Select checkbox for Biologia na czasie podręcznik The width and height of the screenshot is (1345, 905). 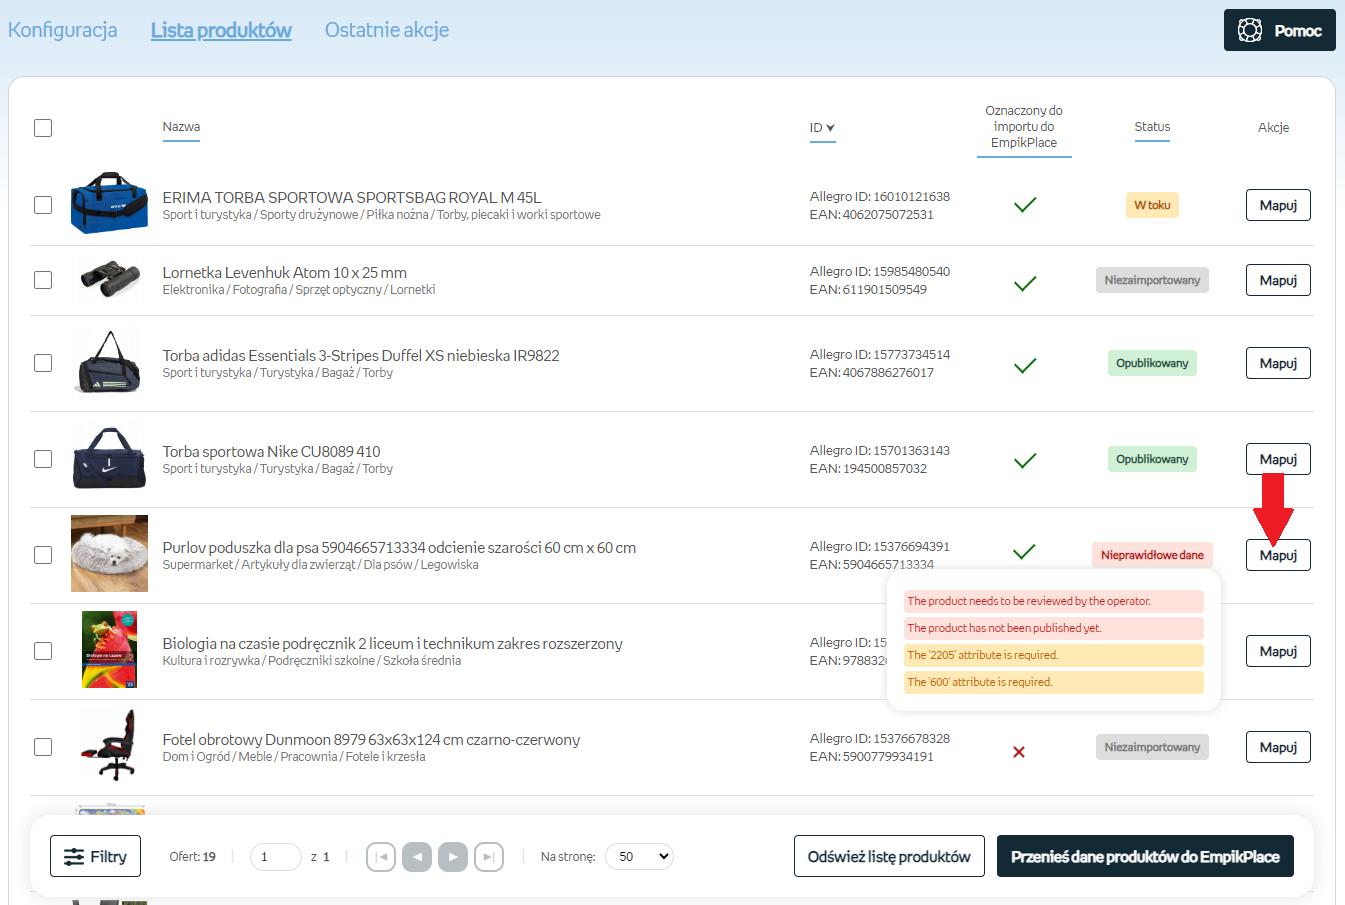coord(43,651)
